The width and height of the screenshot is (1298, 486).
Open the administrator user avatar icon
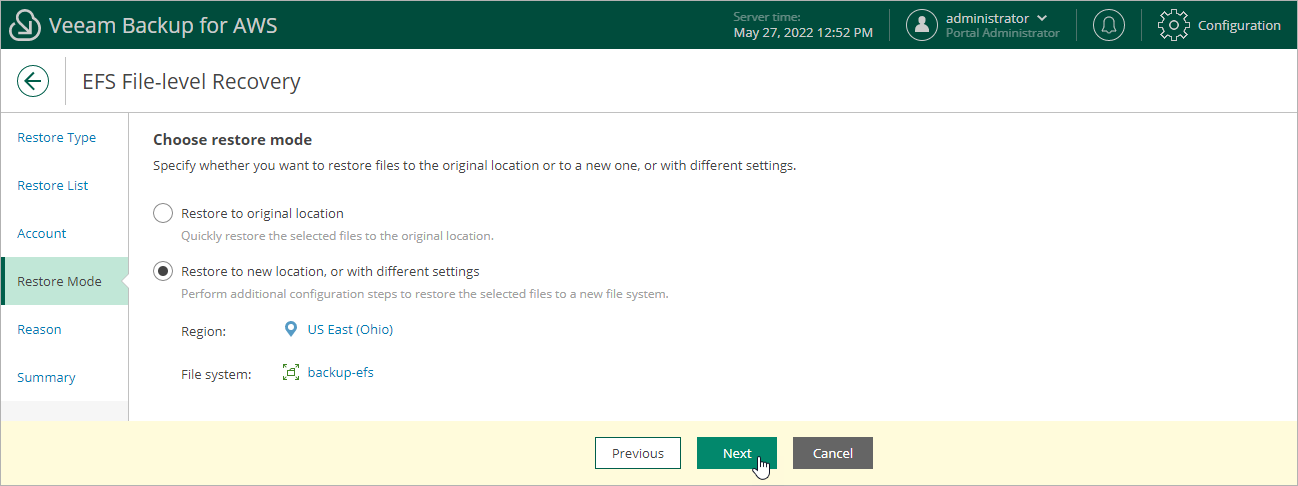tap(921, 25)
